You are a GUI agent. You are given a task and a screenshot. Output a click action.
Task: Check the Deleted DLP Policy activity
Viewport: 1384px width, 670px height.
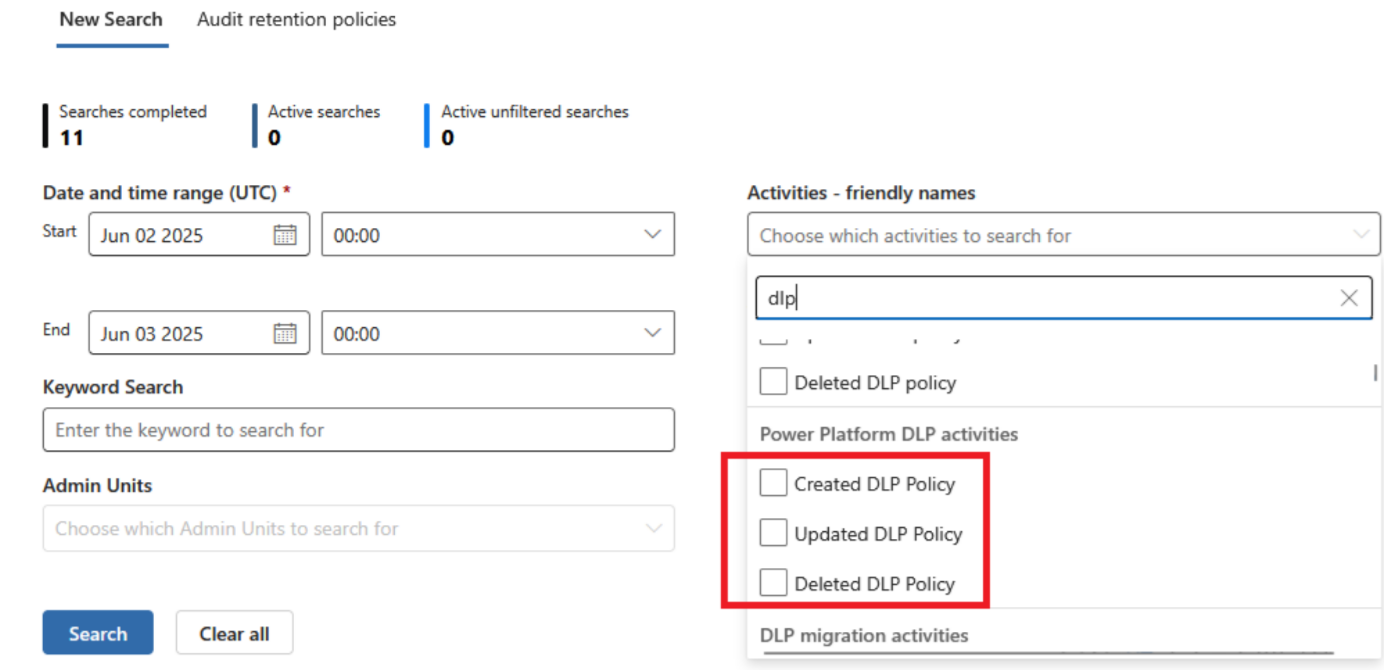click(773, 582)
